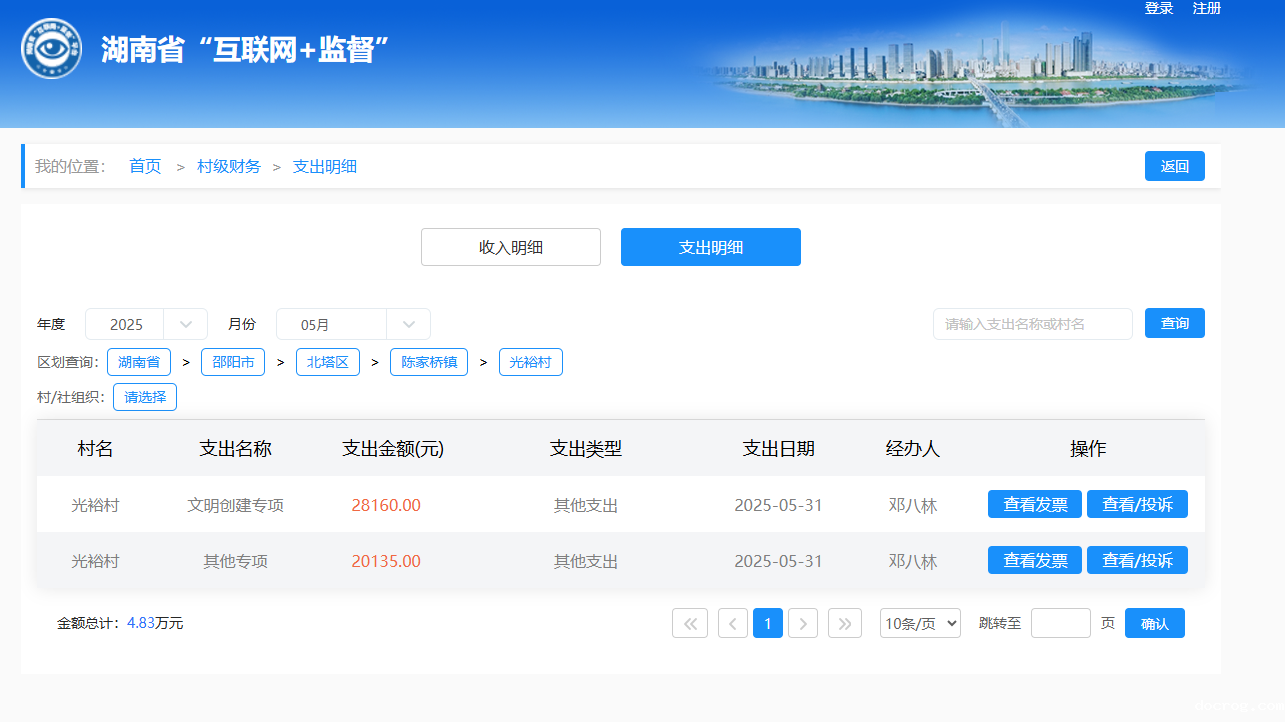Click the next page arrow

pos(803,623)
